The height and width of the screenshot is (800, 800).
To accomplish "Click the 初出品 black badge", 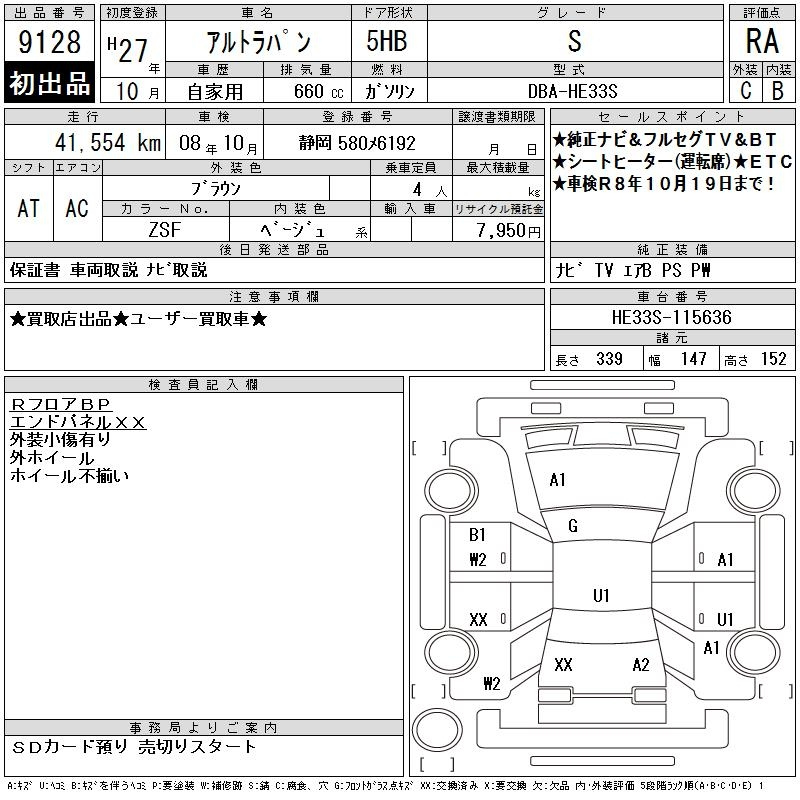I will click(50, 84).
